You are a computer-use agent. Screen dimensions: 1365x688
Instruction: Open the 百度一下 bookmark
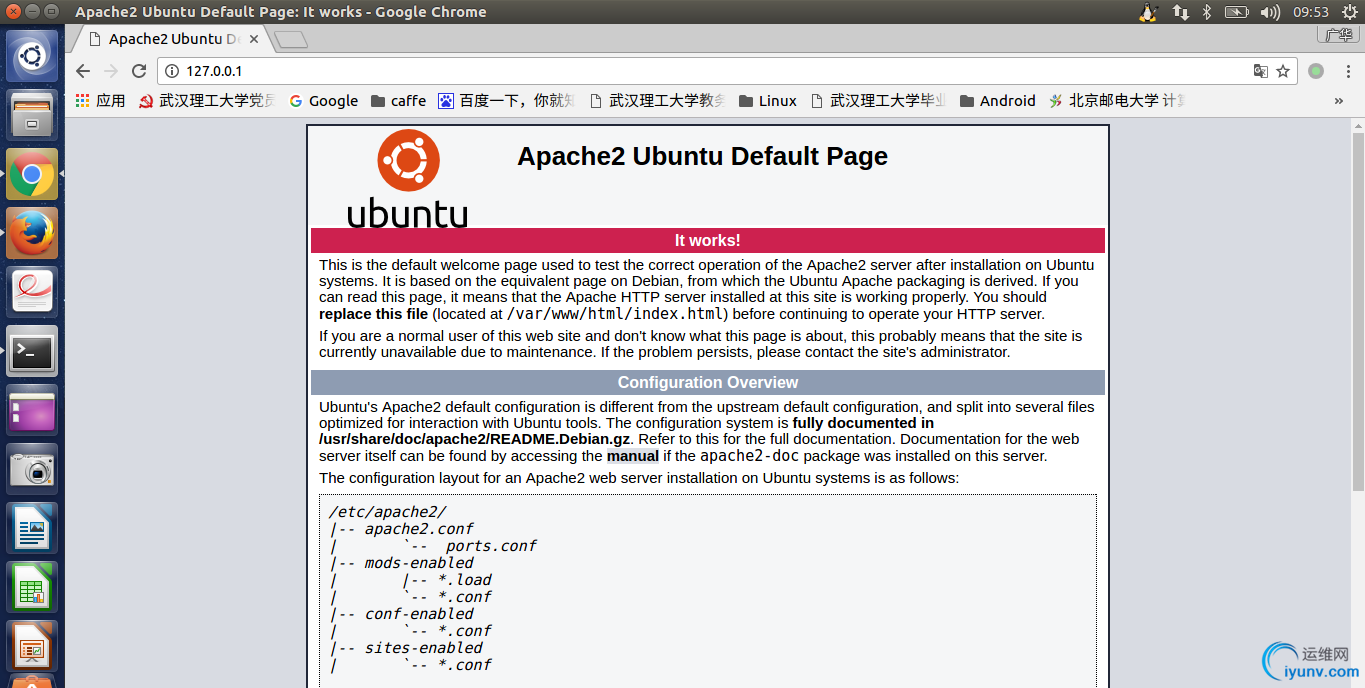pos(507,101)
